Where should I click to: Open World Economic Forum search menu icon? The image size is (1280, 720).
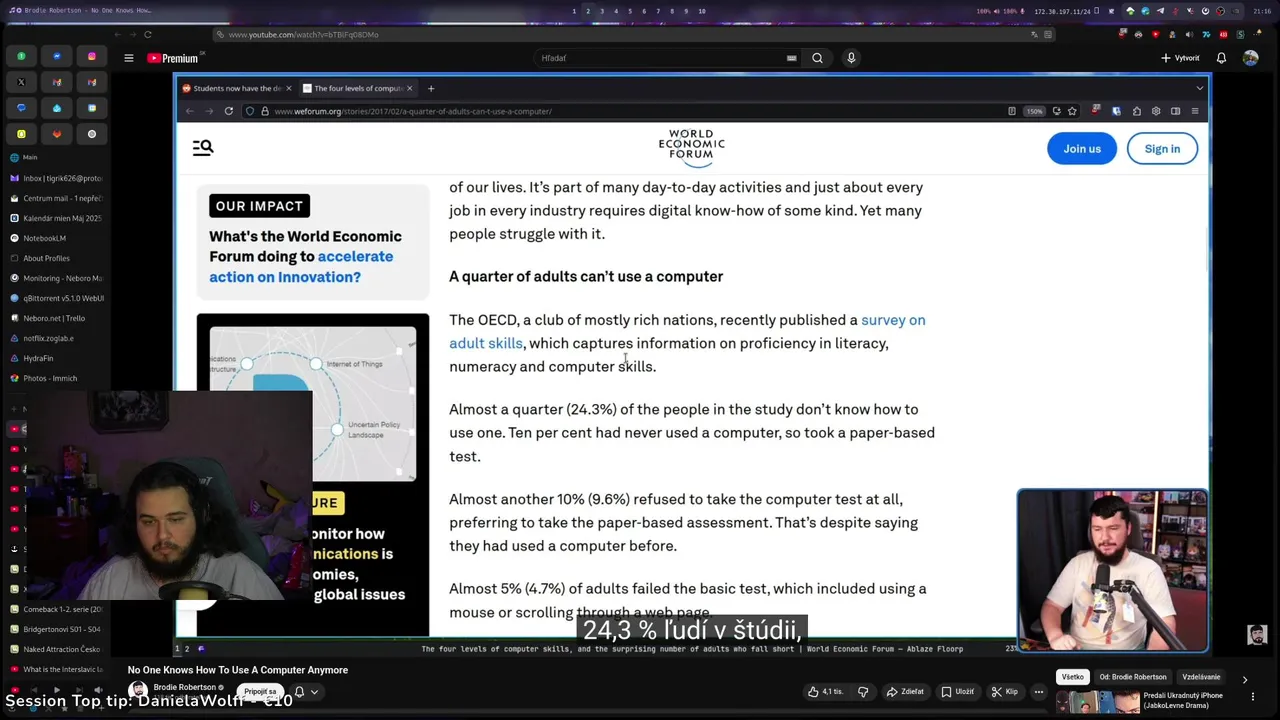coord(203,148)
